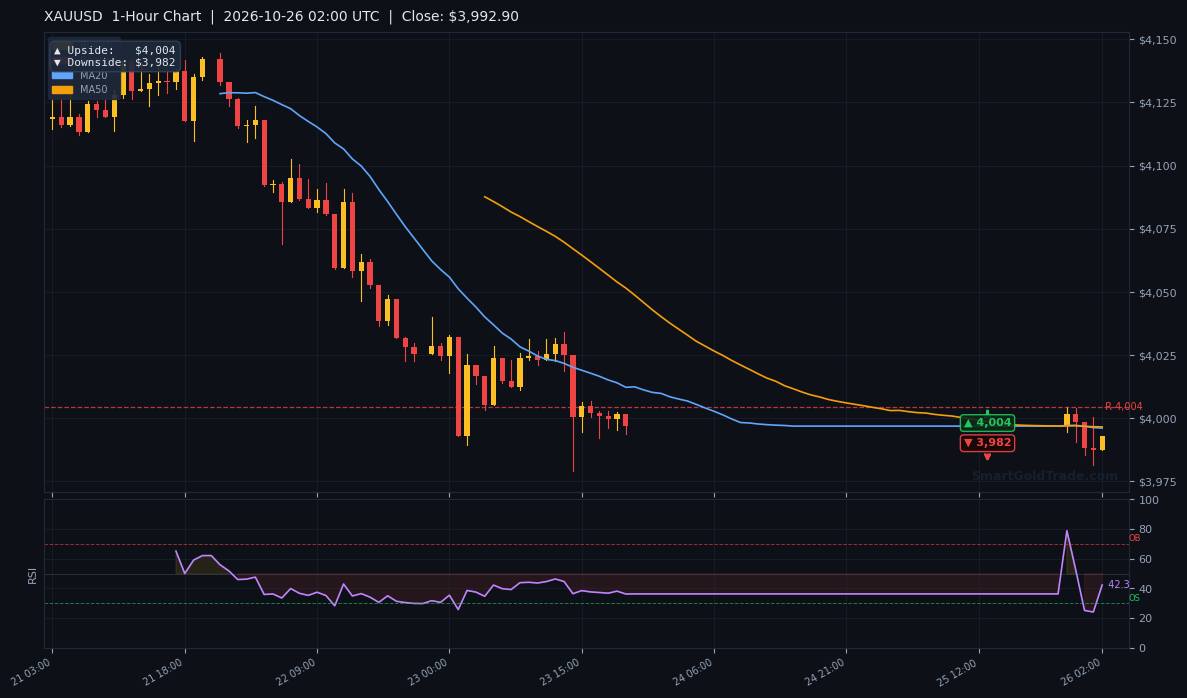Click the $4,100 price axis label
The width and height of the screenshot is (1187, 698).
point(1157,166)
